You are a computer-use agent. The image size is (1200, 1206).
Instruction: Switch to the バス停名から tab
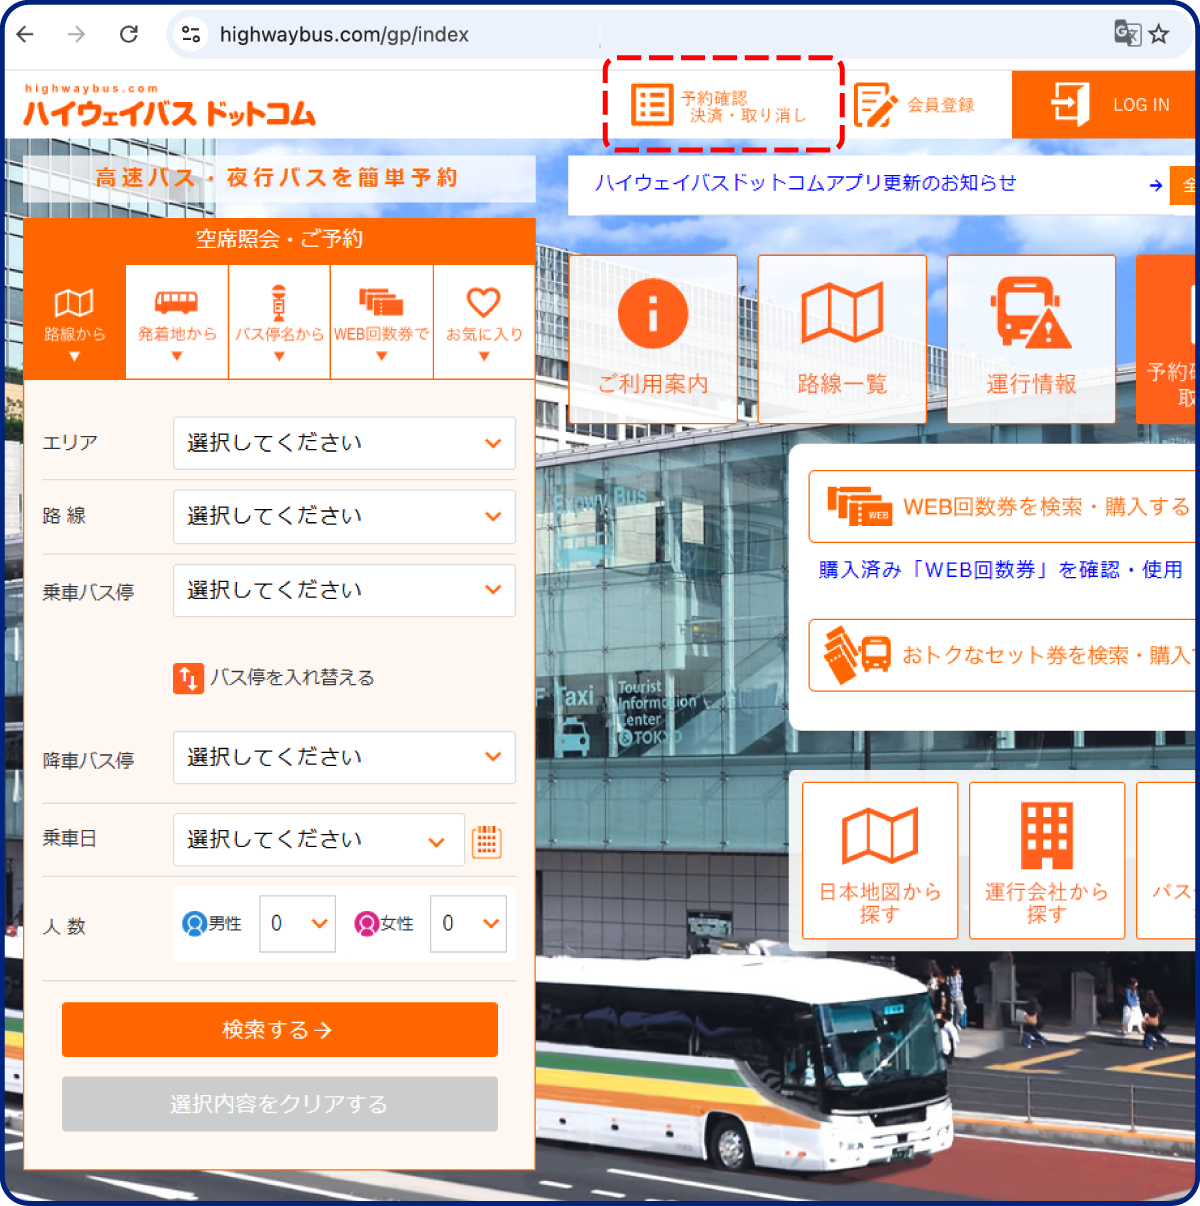[x=279, y=322]
